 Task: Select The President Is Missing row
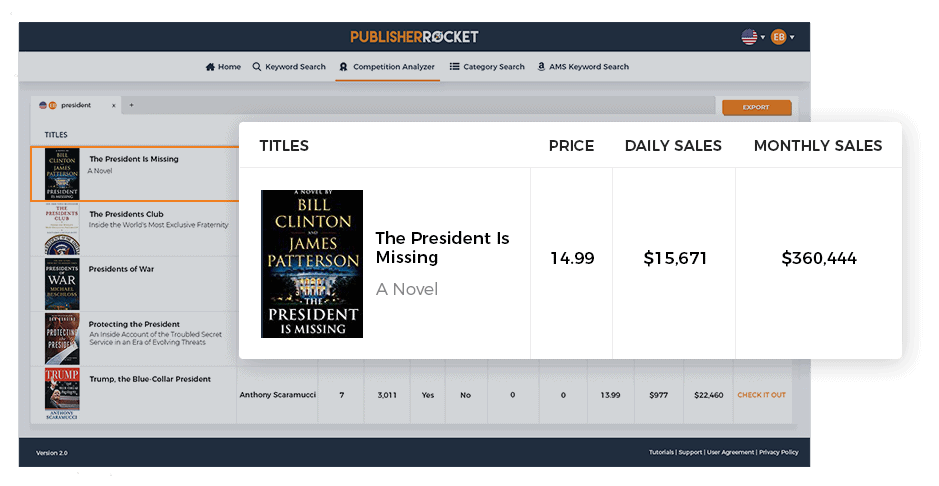135,174
